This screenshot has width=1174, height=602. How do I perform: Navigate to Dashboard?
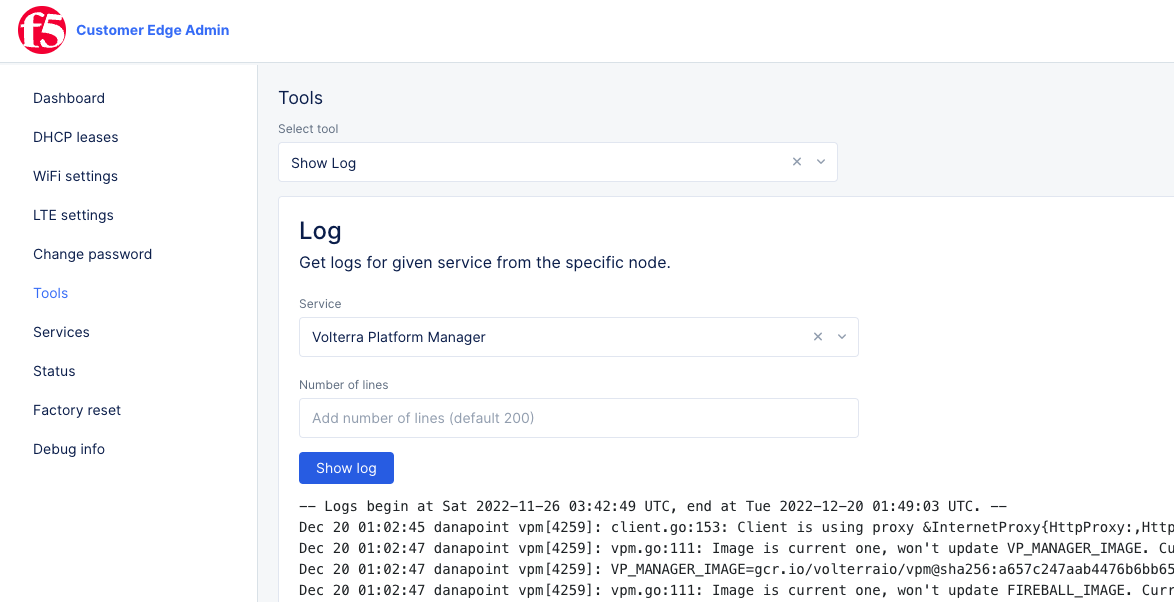pos(69,98)
